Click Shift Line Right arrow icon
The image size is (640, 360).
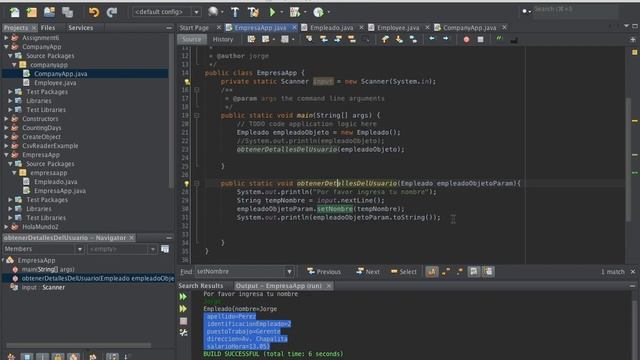coord(446,39)
